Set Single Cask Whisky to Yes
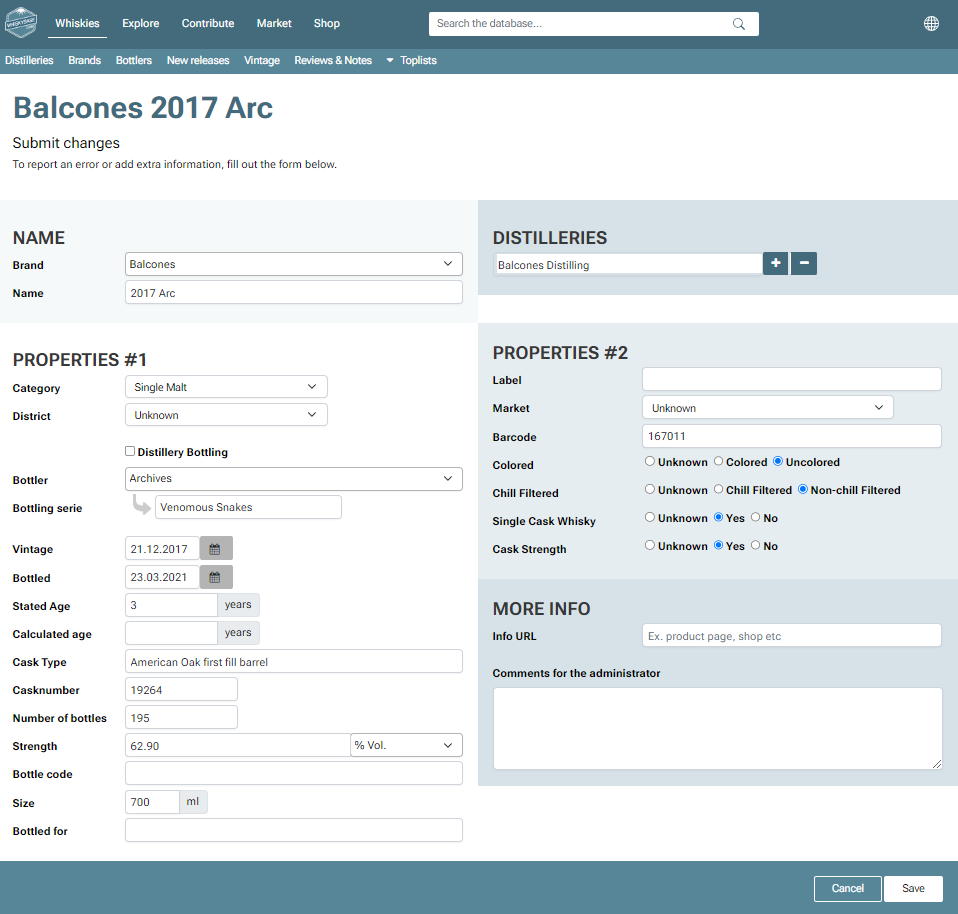Screen dimensions: 958x914 pos(718,517)
